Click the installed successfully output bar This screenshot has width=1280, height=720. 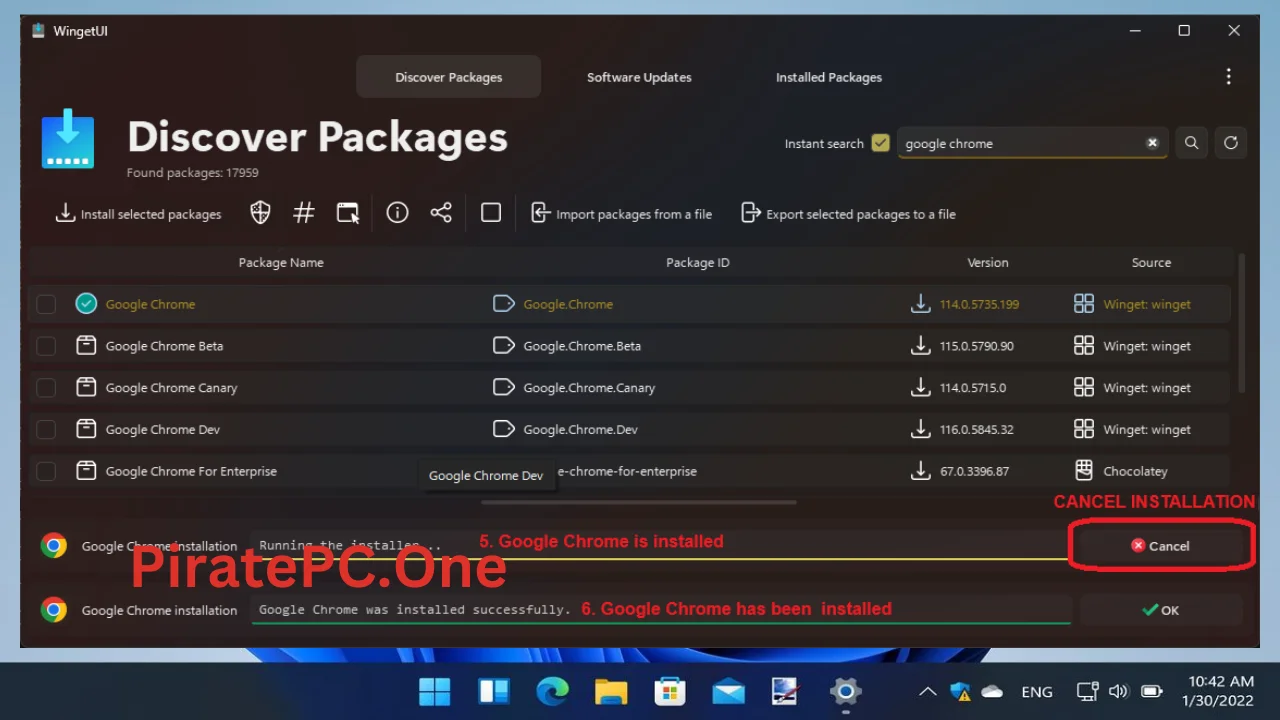point(661,609)
